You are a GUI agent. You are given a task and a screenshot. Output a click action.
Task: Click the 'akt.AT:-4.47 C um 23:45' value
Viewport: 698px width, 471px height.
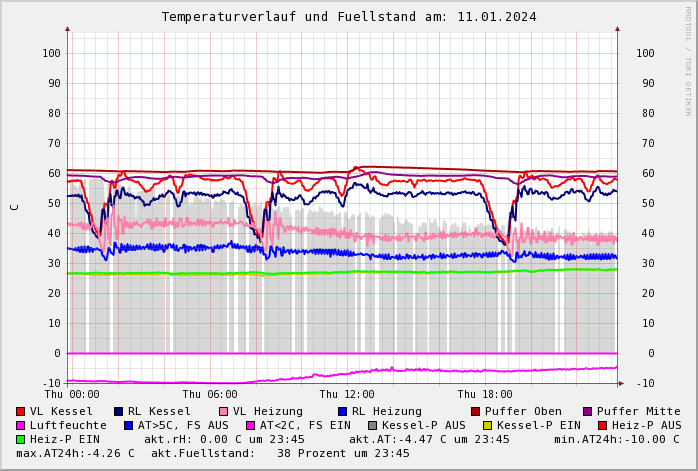point(429,439)
